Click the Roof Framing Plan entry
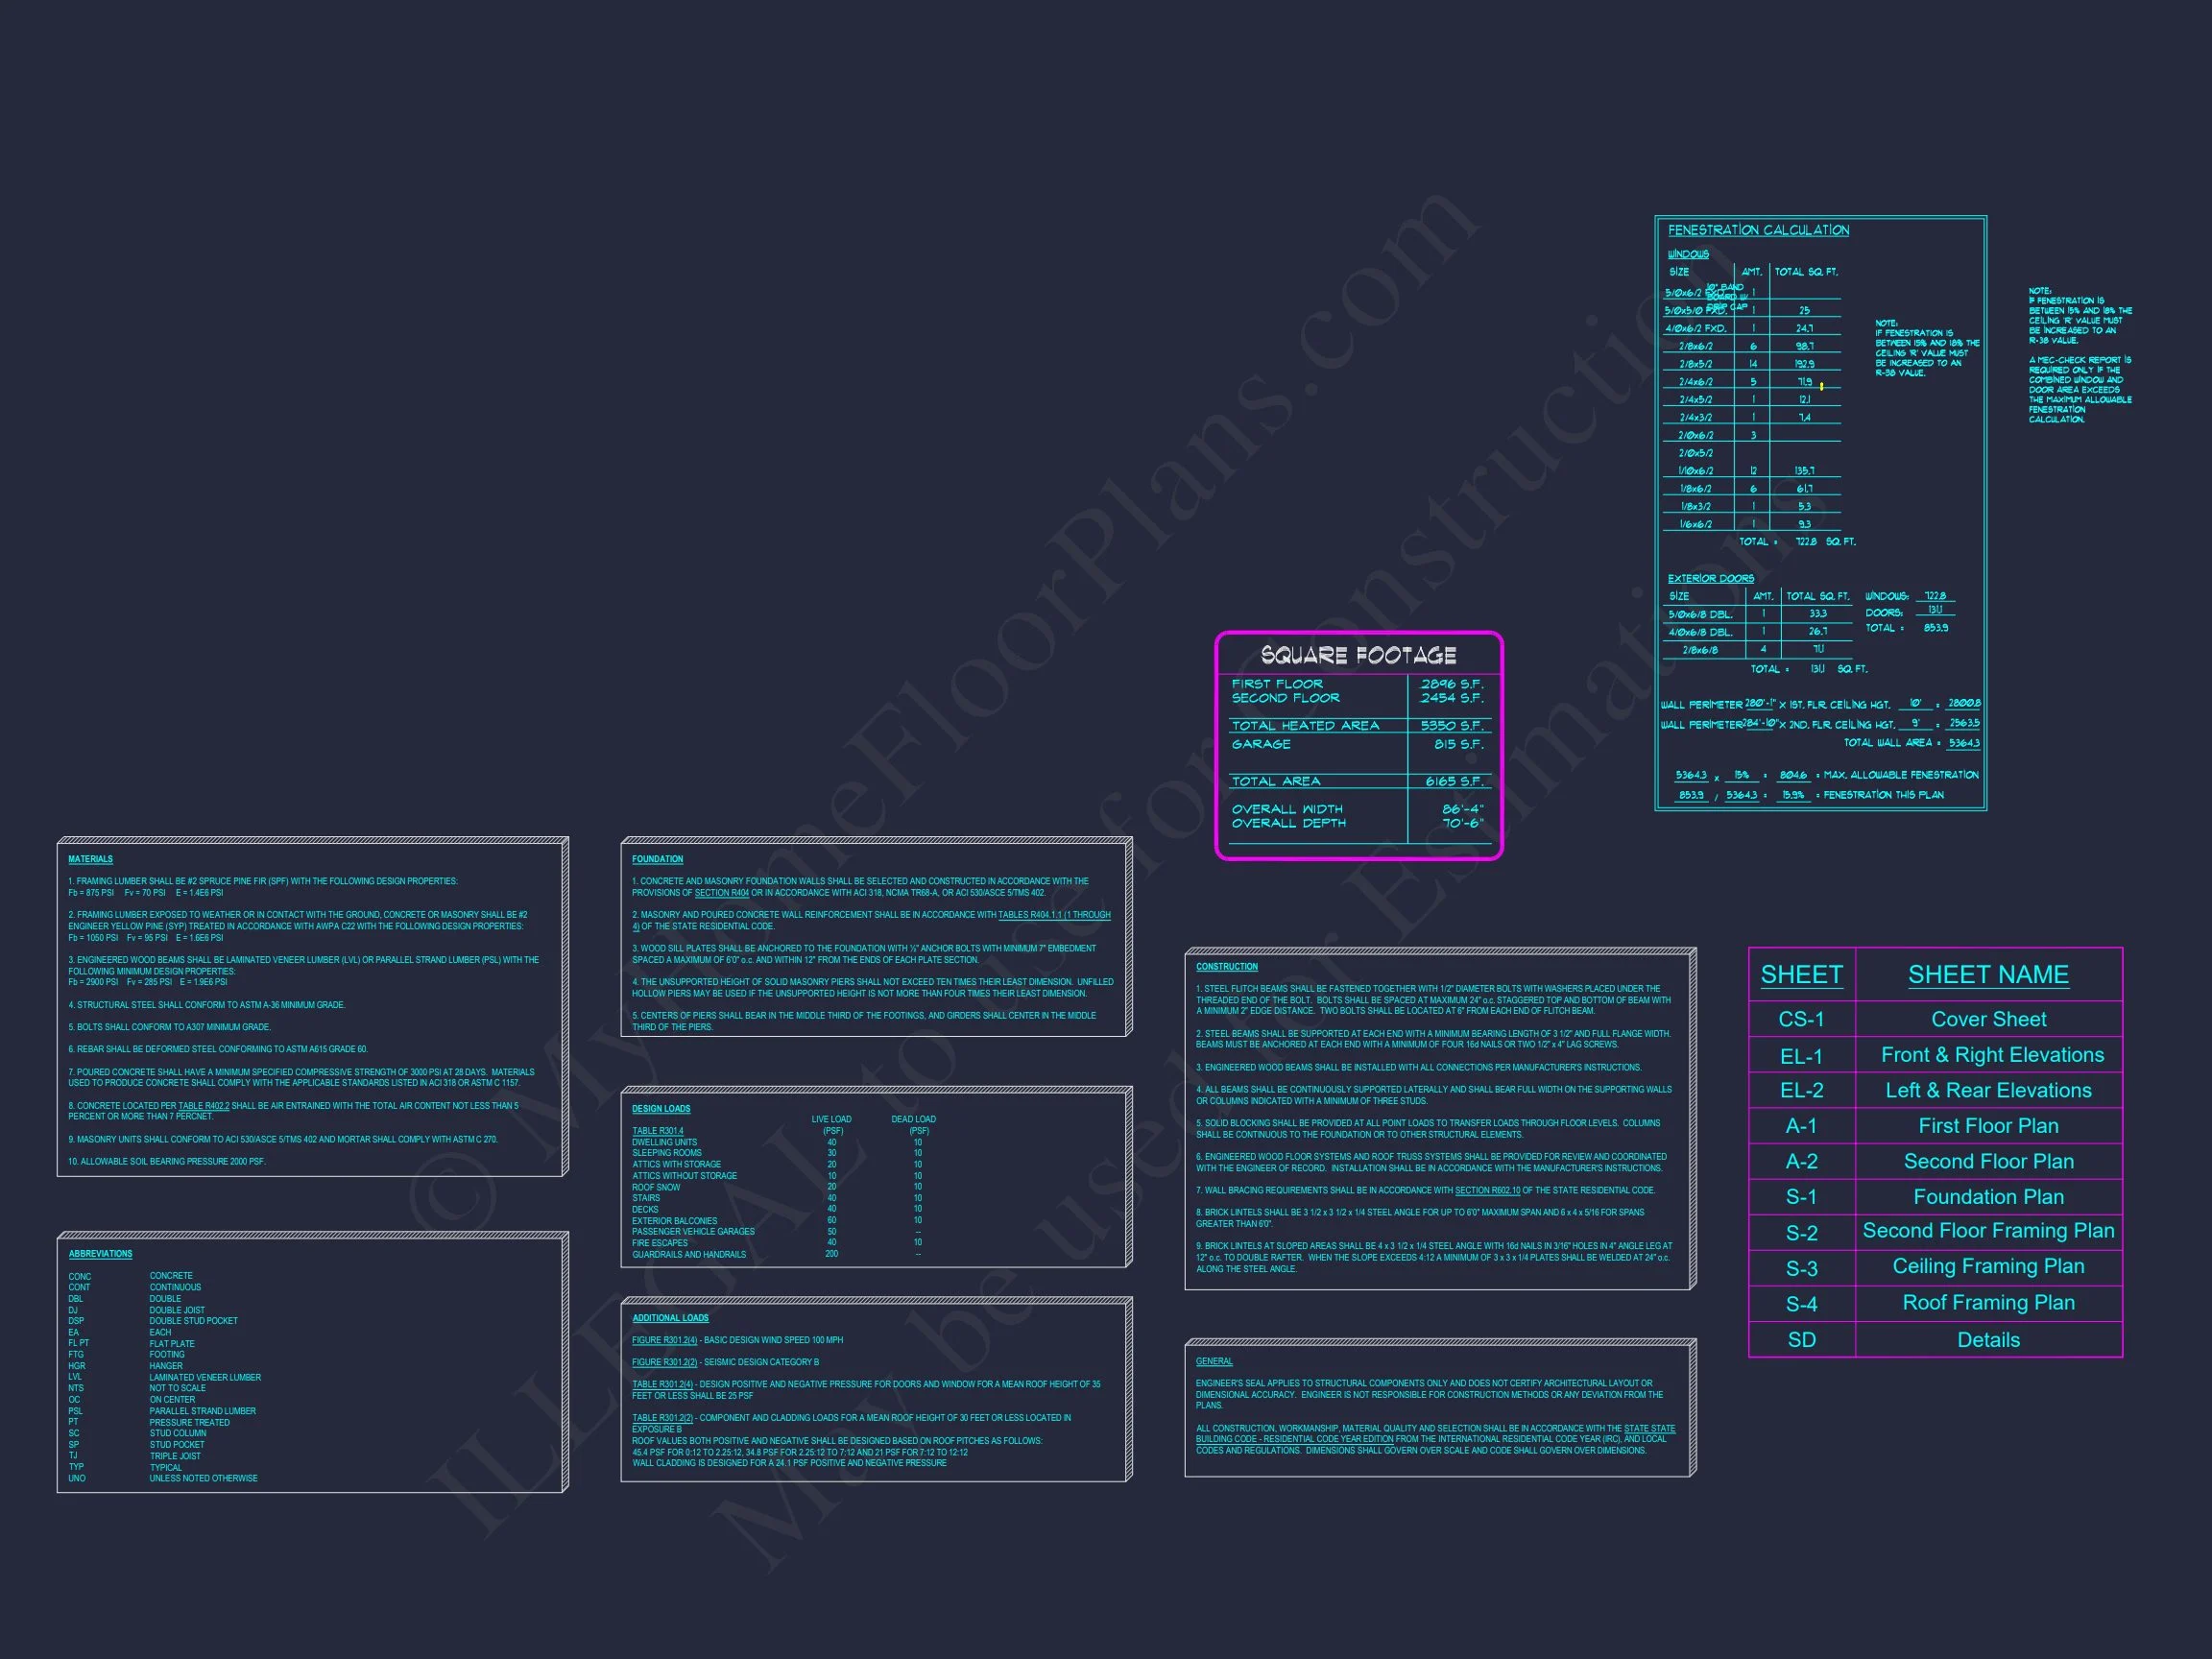2212x1659 pixels. [x=1988, y=1302]
